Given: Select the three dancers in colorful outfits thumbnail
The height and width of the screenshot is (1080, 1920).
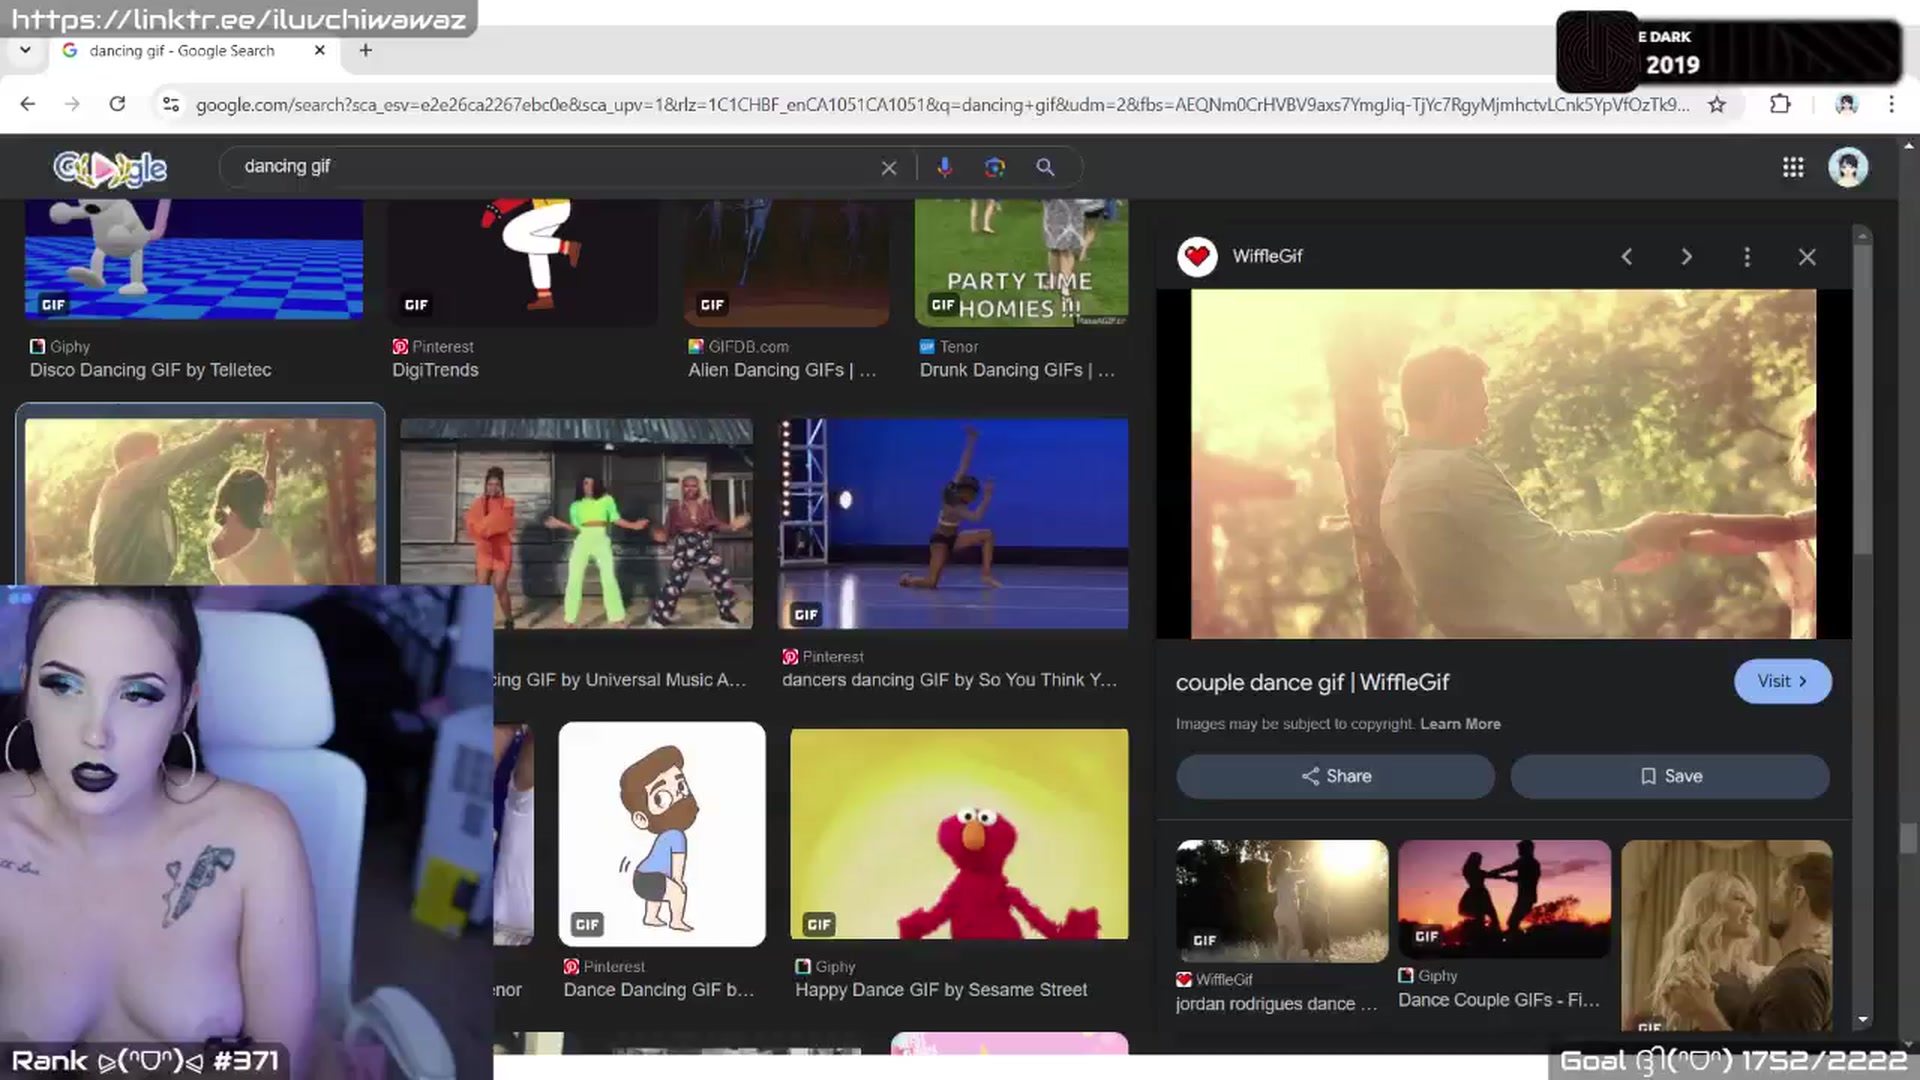Looking at the screenshot, I should pos(576,523).
